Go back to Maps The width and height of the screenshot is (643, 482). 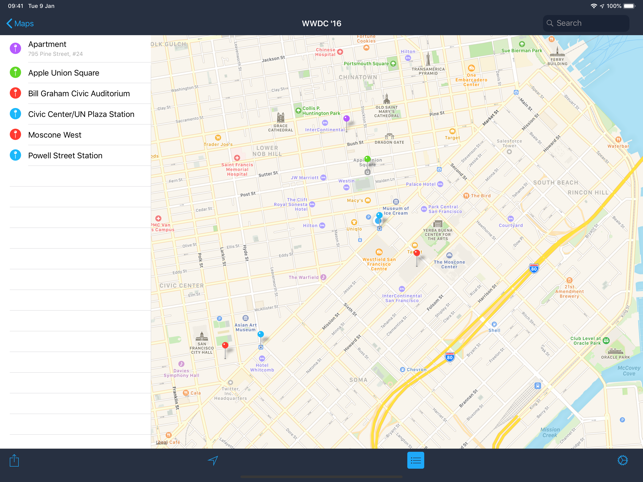pyautogui.click(x=20, y=23)
